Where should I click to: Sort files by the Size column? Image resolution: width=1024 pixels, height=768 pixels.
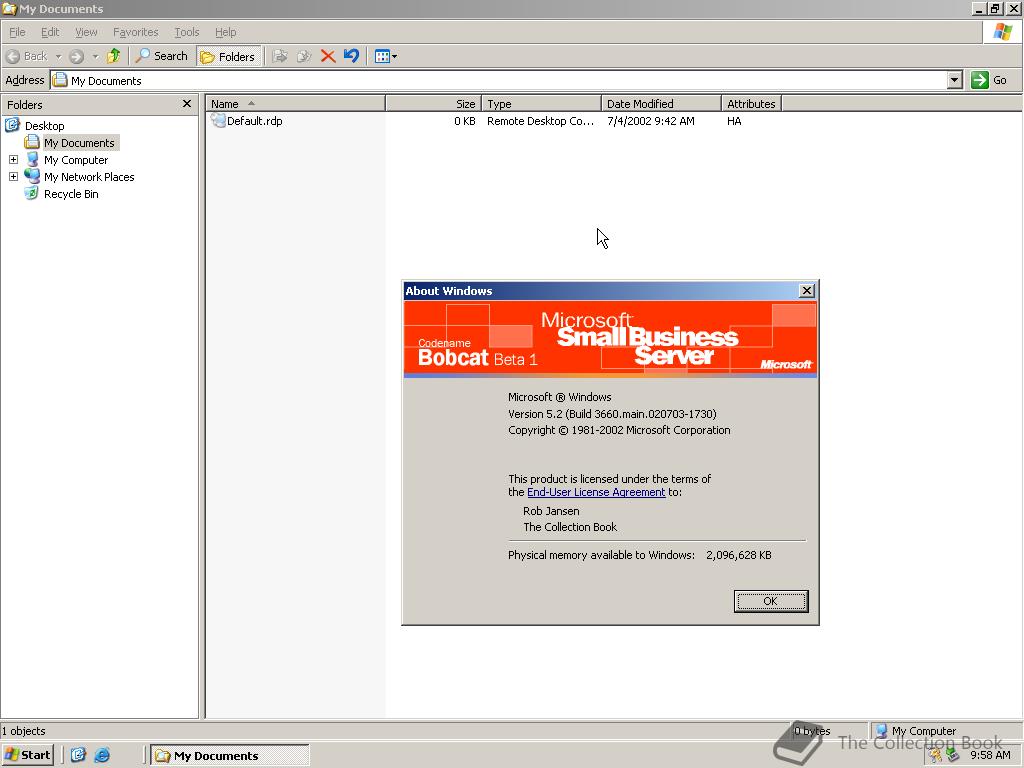[434, 104]
